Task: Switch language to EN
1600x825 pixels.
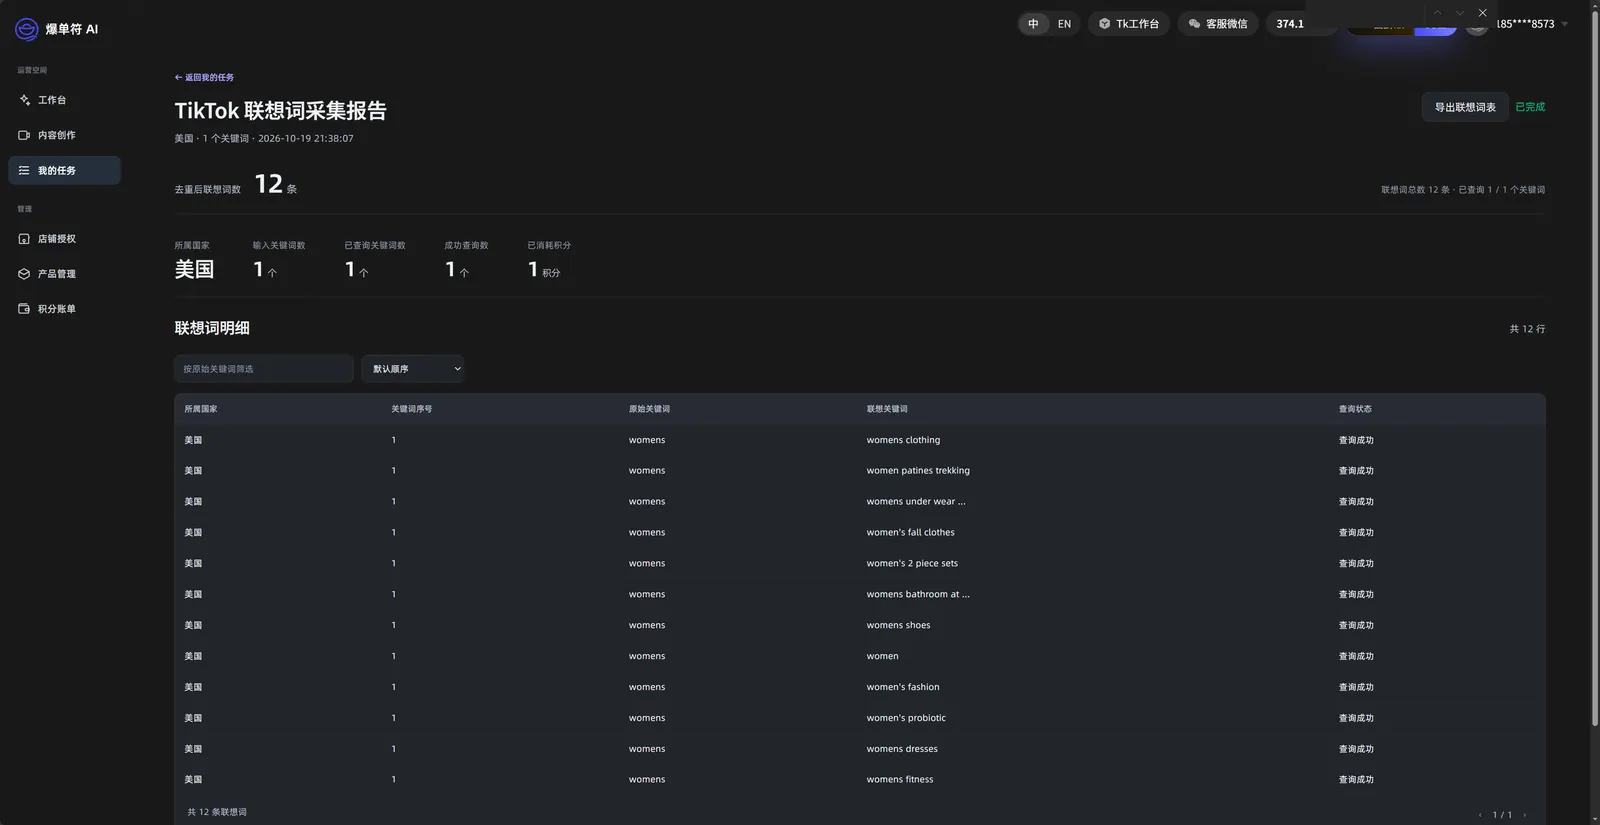Action: click(1064, 24)
